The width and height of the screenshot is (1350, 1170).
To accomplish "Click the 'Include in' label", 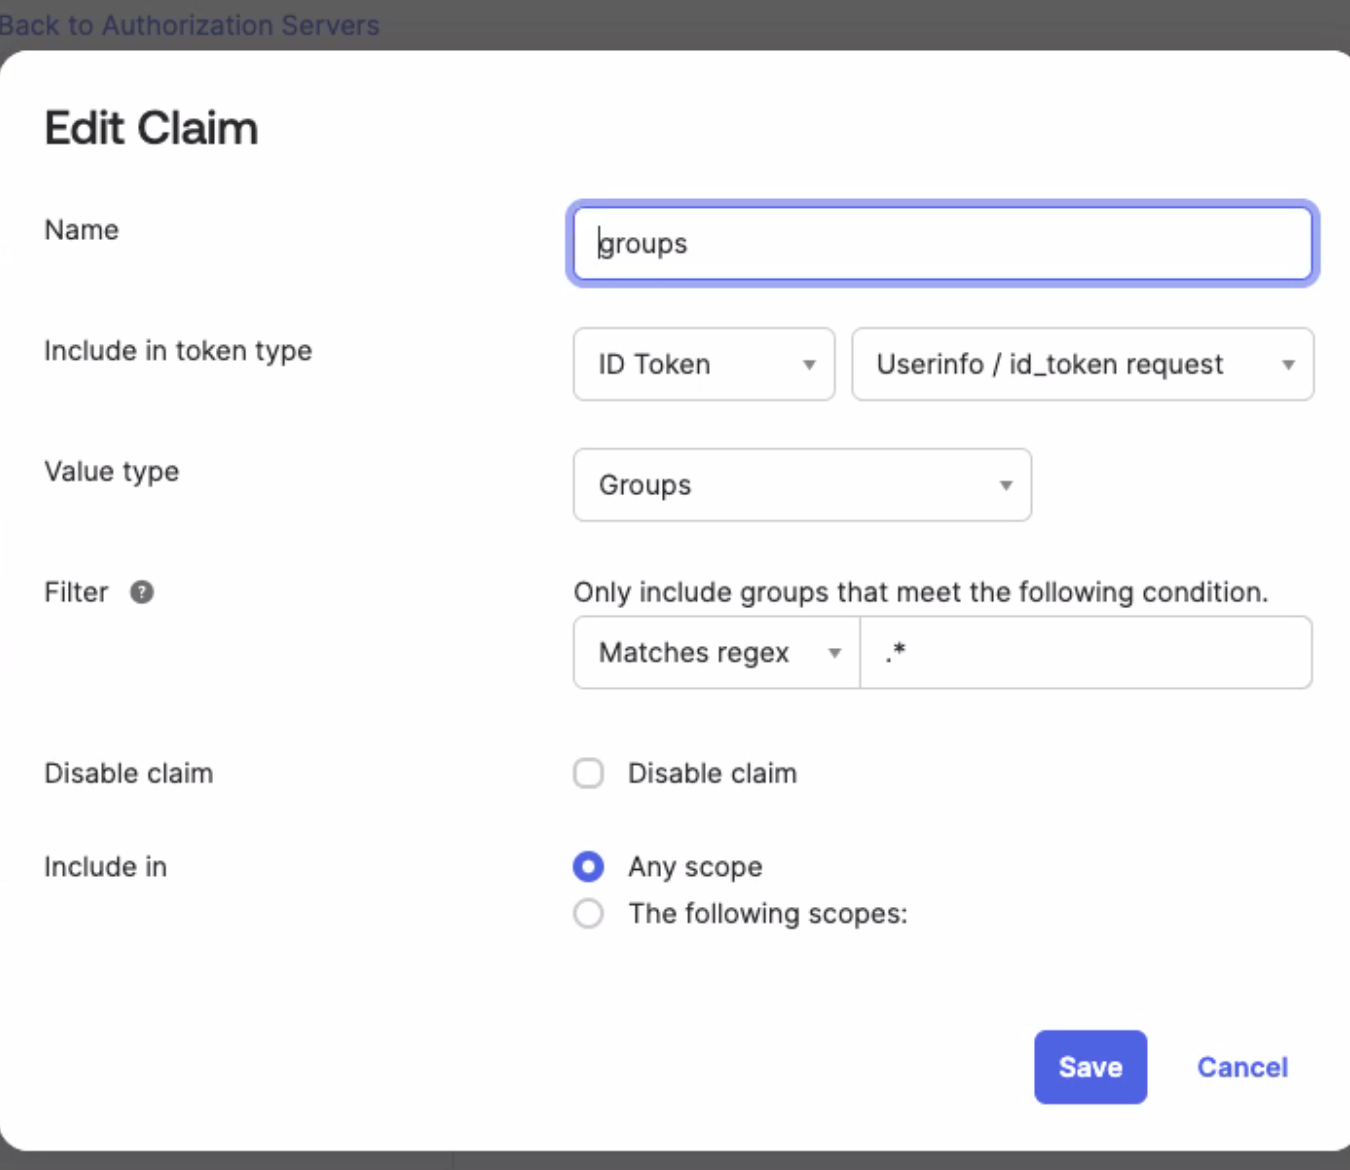I will (105, 866).
